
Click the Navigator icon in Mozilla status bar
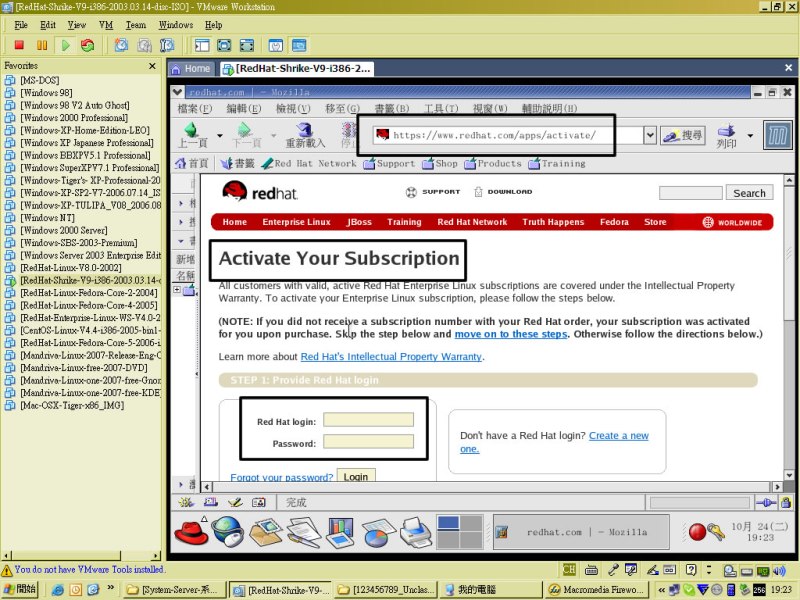[186, 503]
